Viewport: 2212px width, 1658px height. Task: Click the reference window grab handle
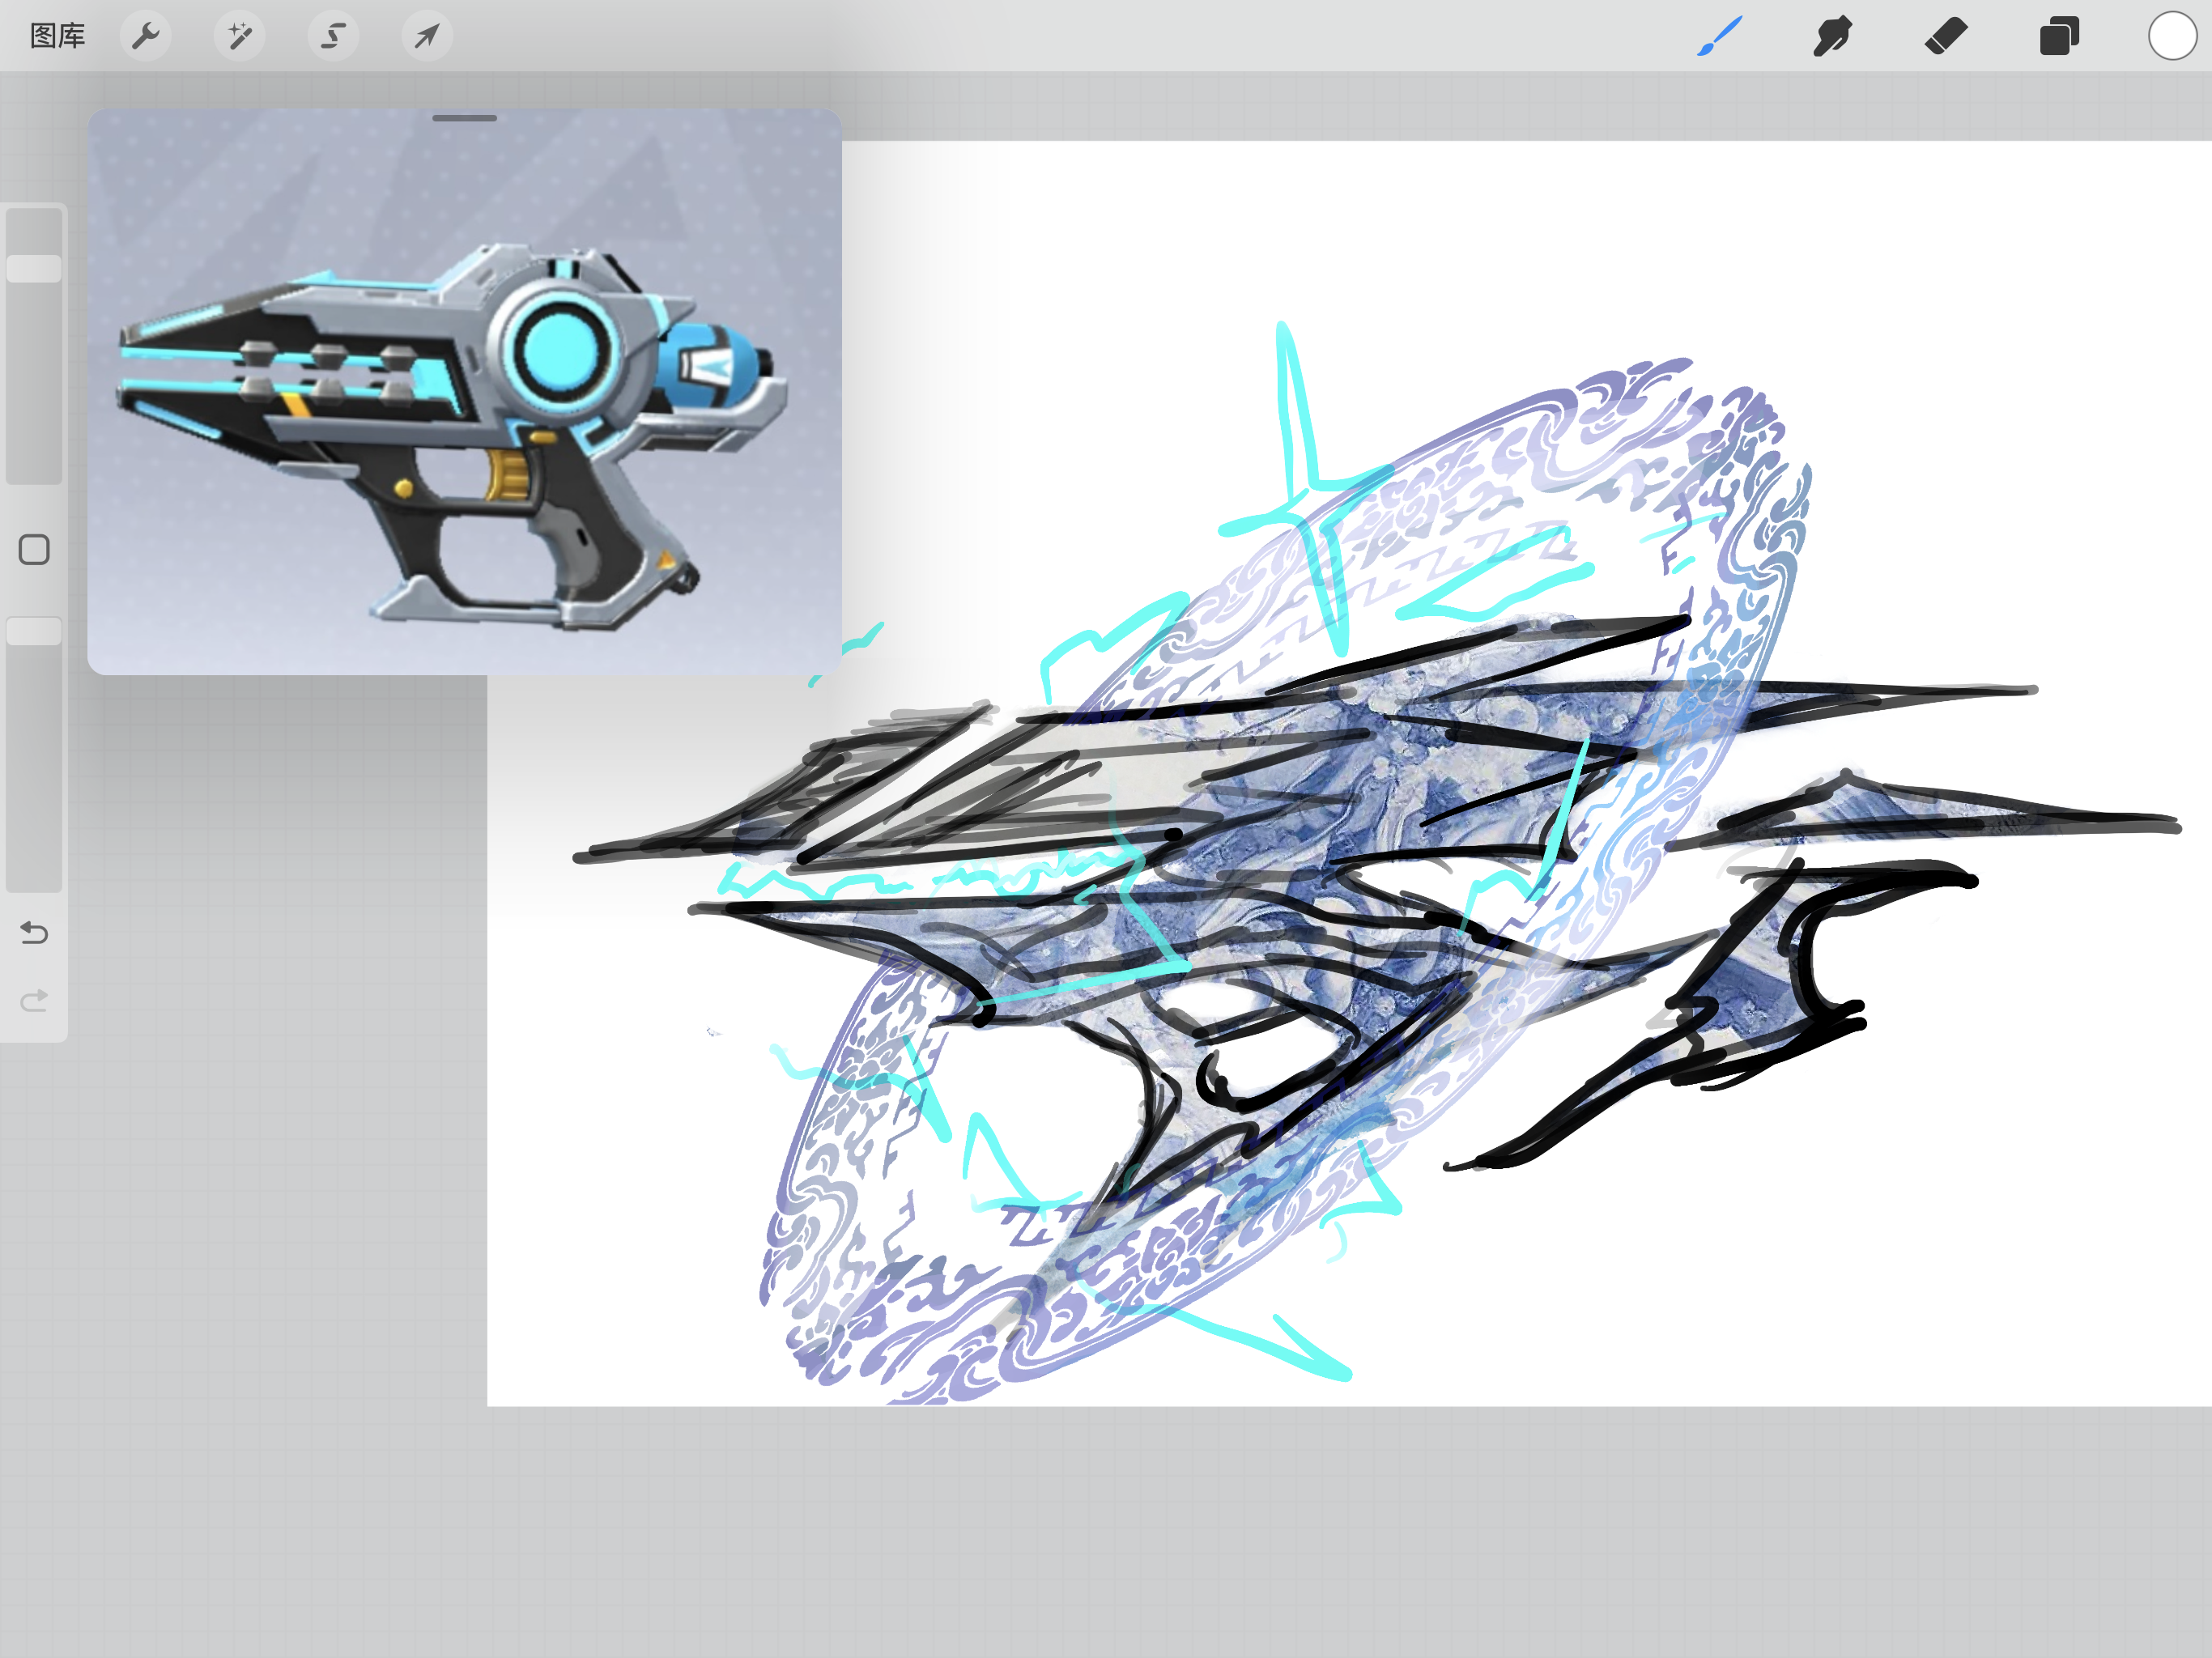464,118
